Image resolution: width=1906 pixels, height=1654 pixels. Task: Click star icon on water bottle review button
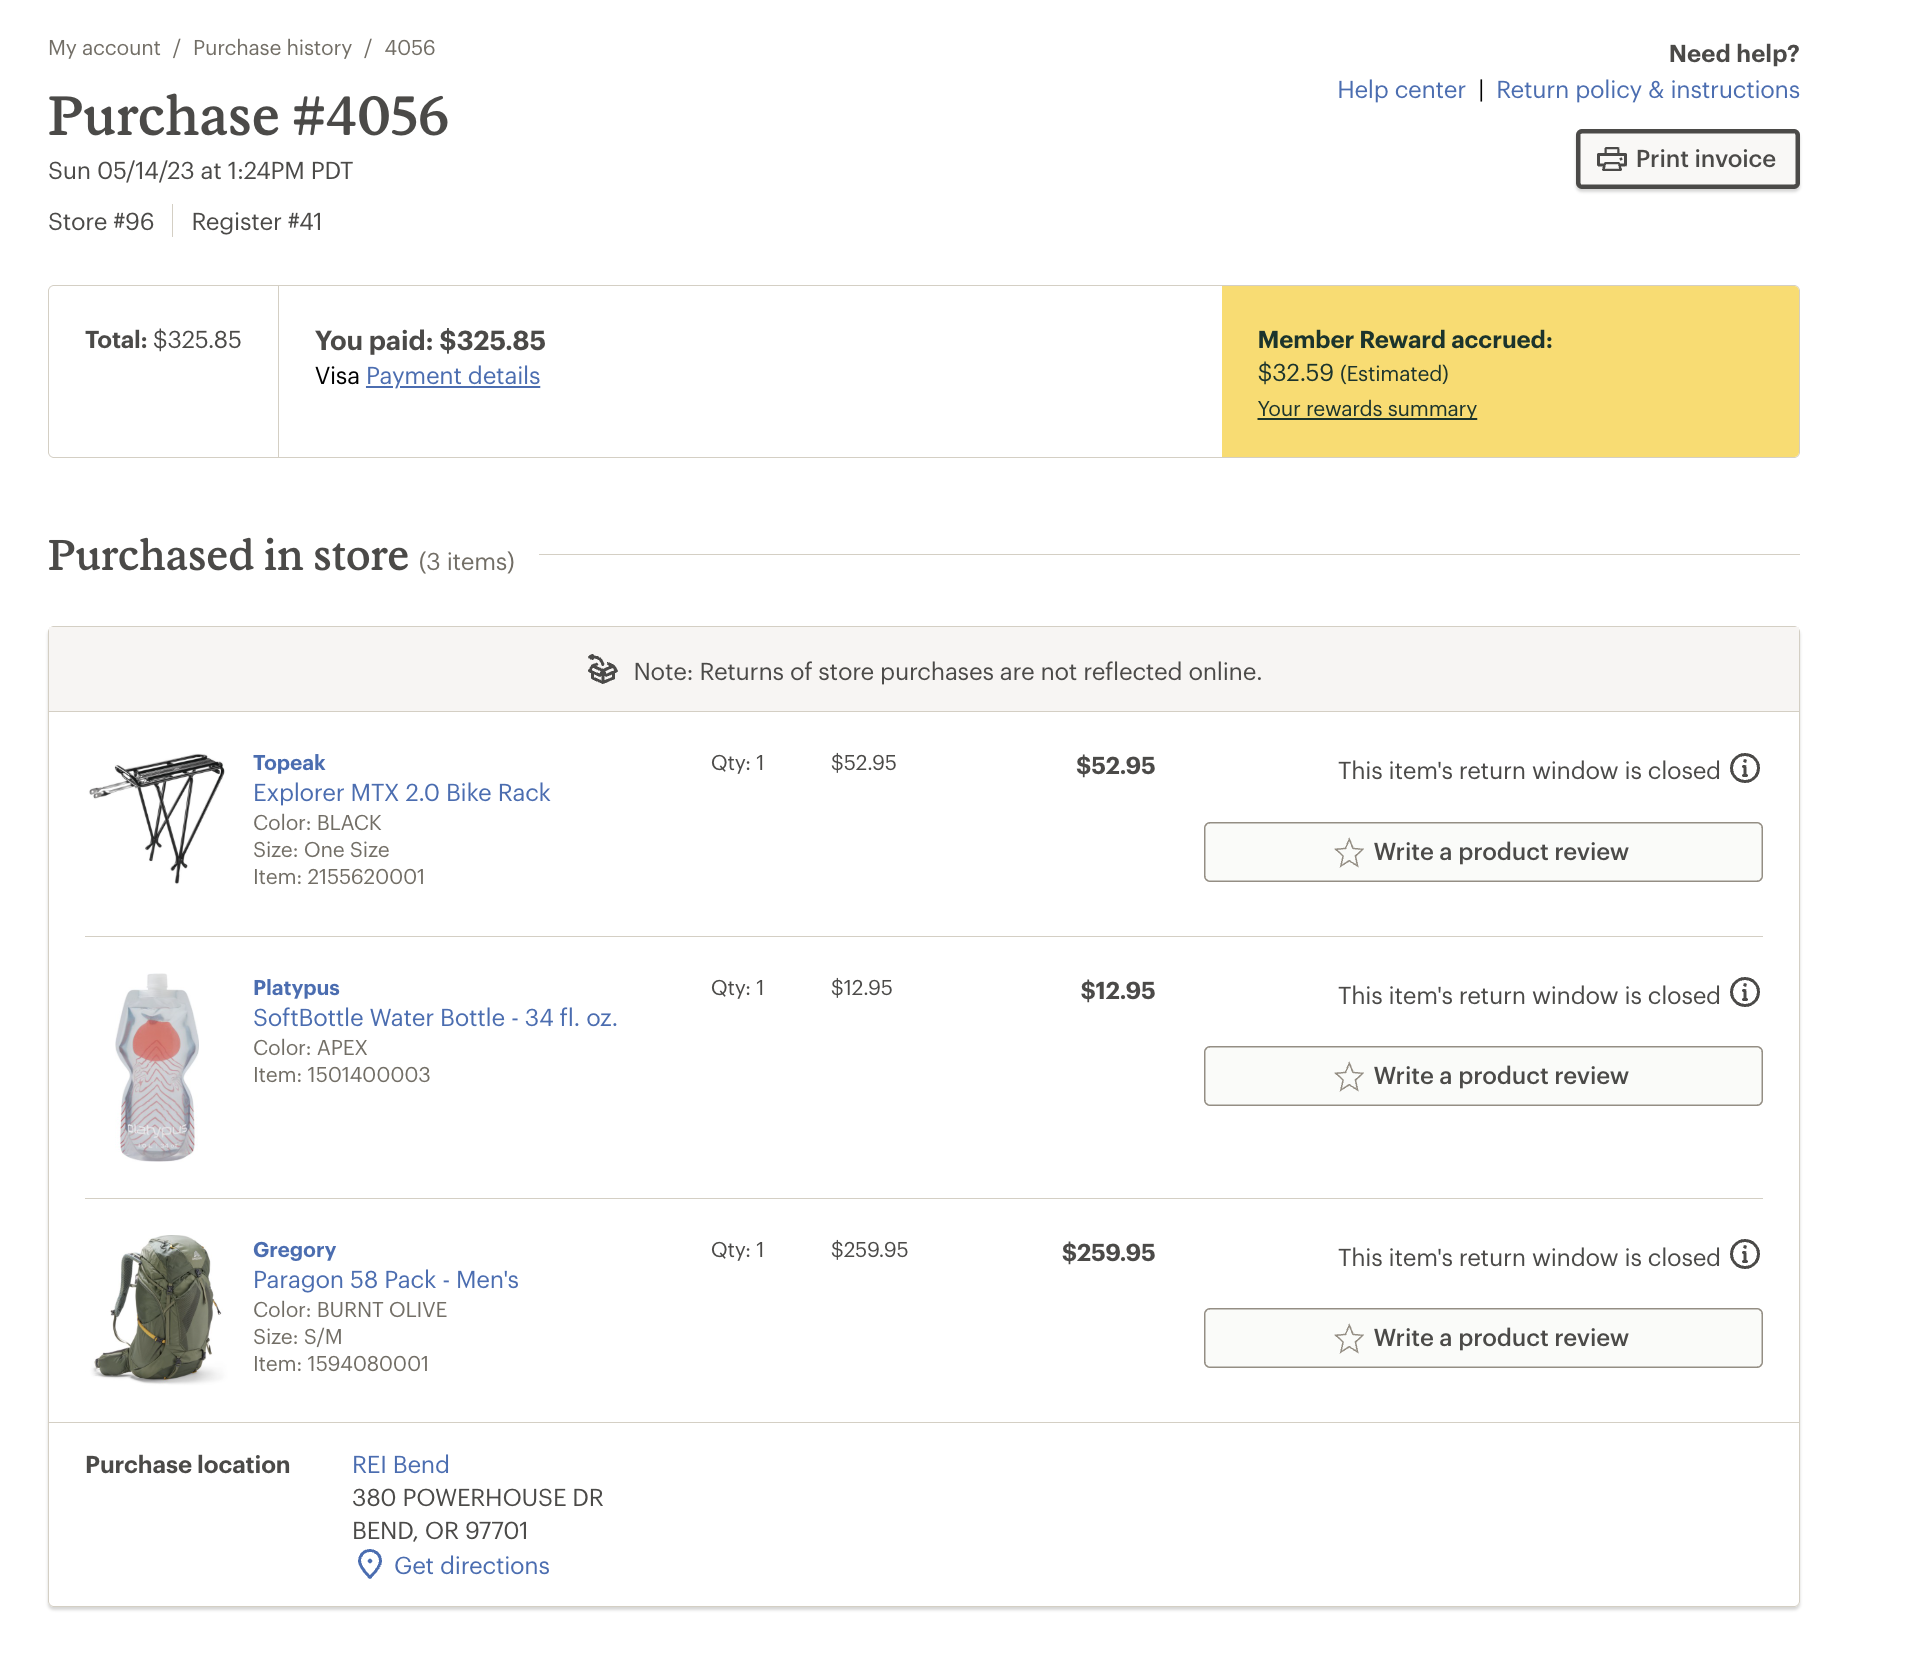click(1349, 1077)
